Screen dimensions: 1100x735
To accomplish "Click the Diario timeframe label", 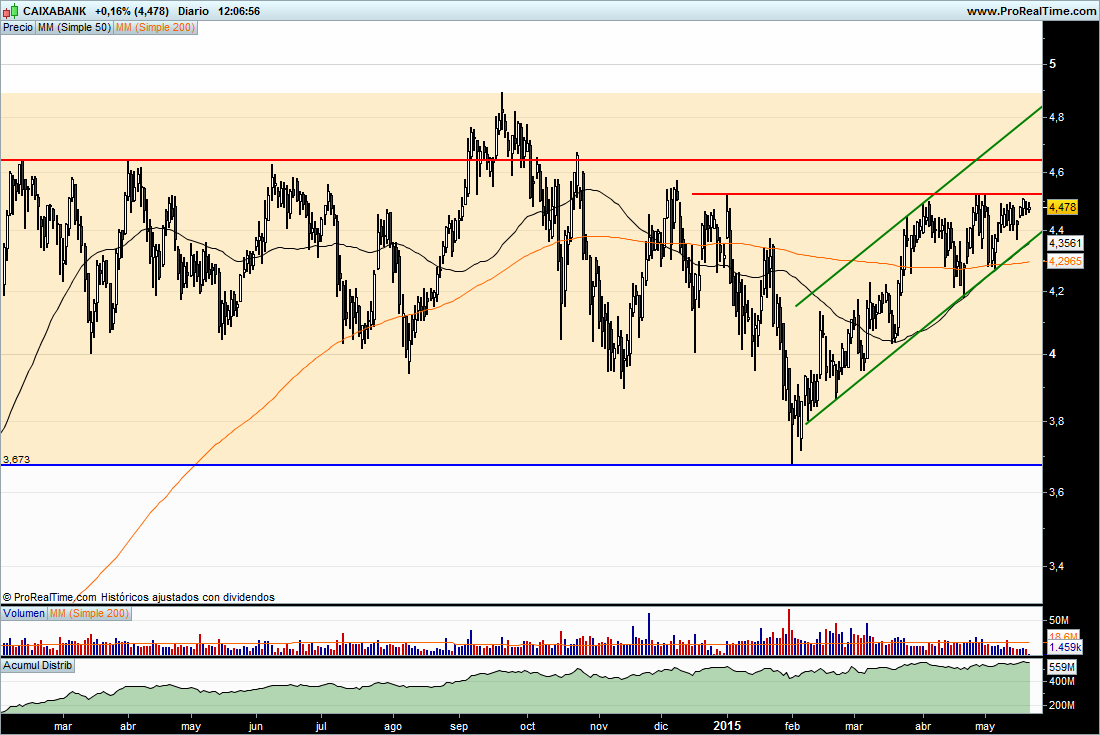I will tap(194, 11).
